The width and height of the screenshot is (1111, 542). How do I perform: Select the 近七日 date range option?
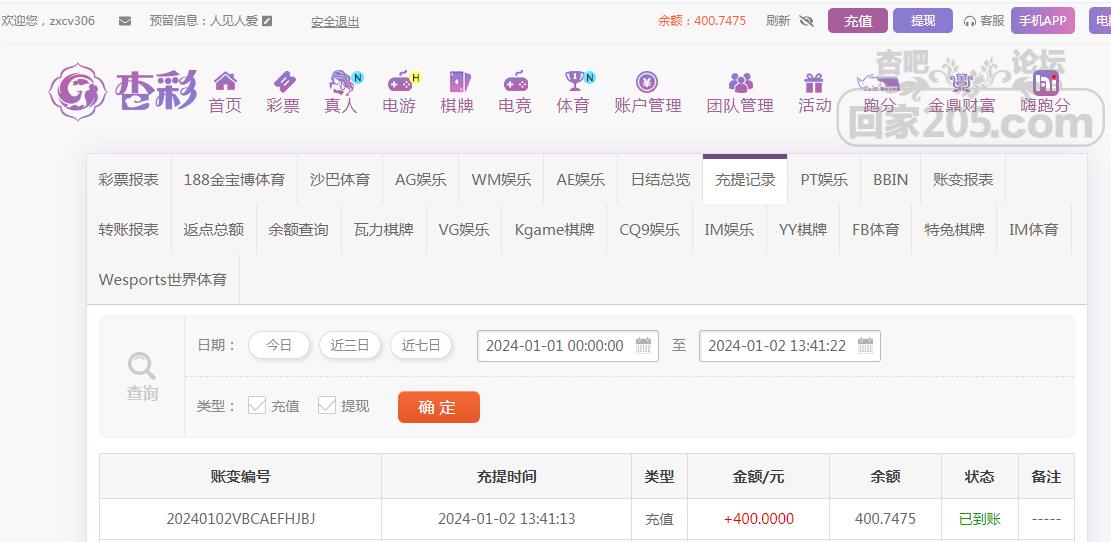[x=421, y=345]
